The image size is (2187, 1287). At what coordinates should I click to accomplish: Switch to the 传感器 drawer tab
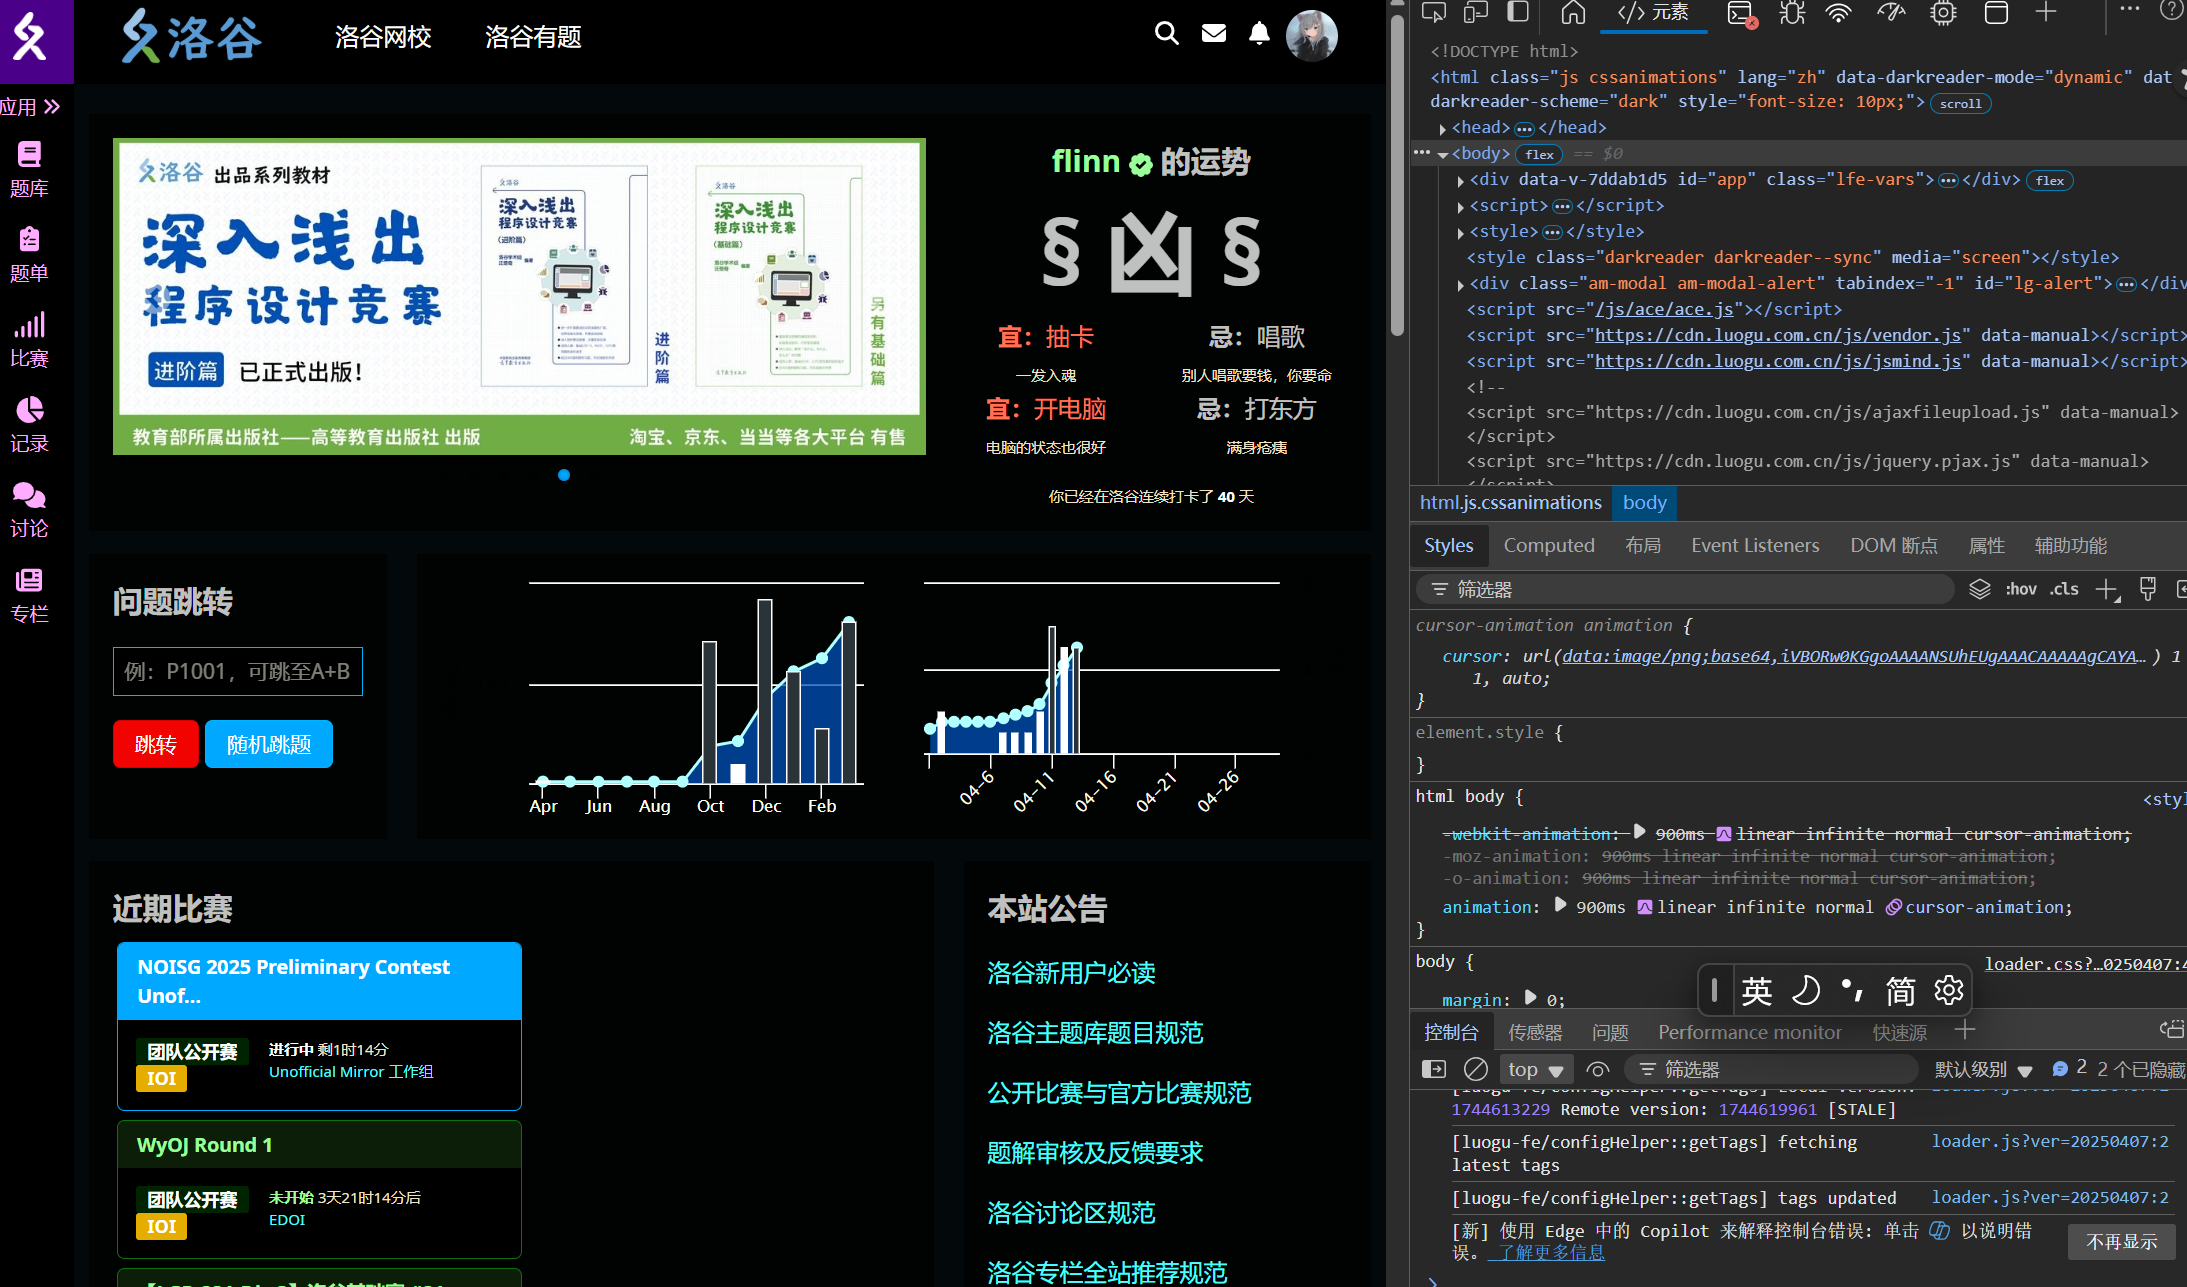click(1534, 1032)
